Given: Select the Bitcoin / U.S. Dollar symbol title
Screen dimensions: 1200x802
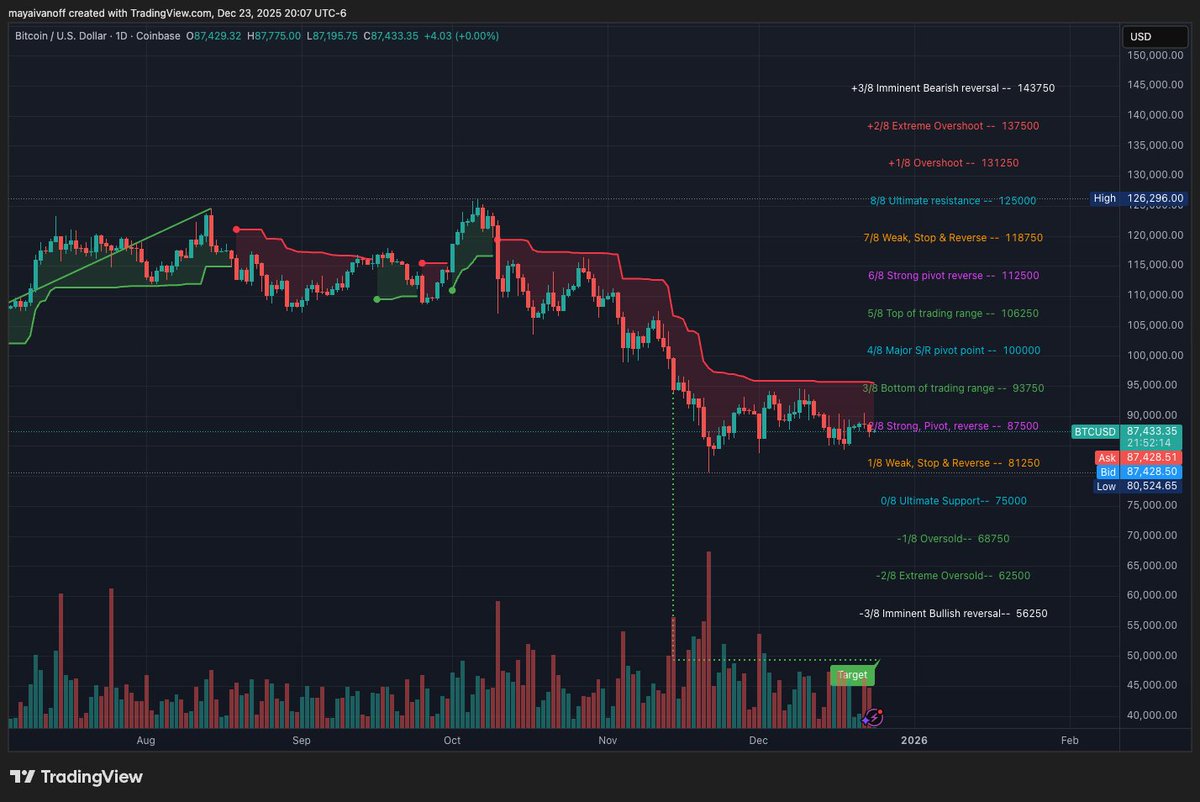Looking at the screenshot, I should (60, 35).
